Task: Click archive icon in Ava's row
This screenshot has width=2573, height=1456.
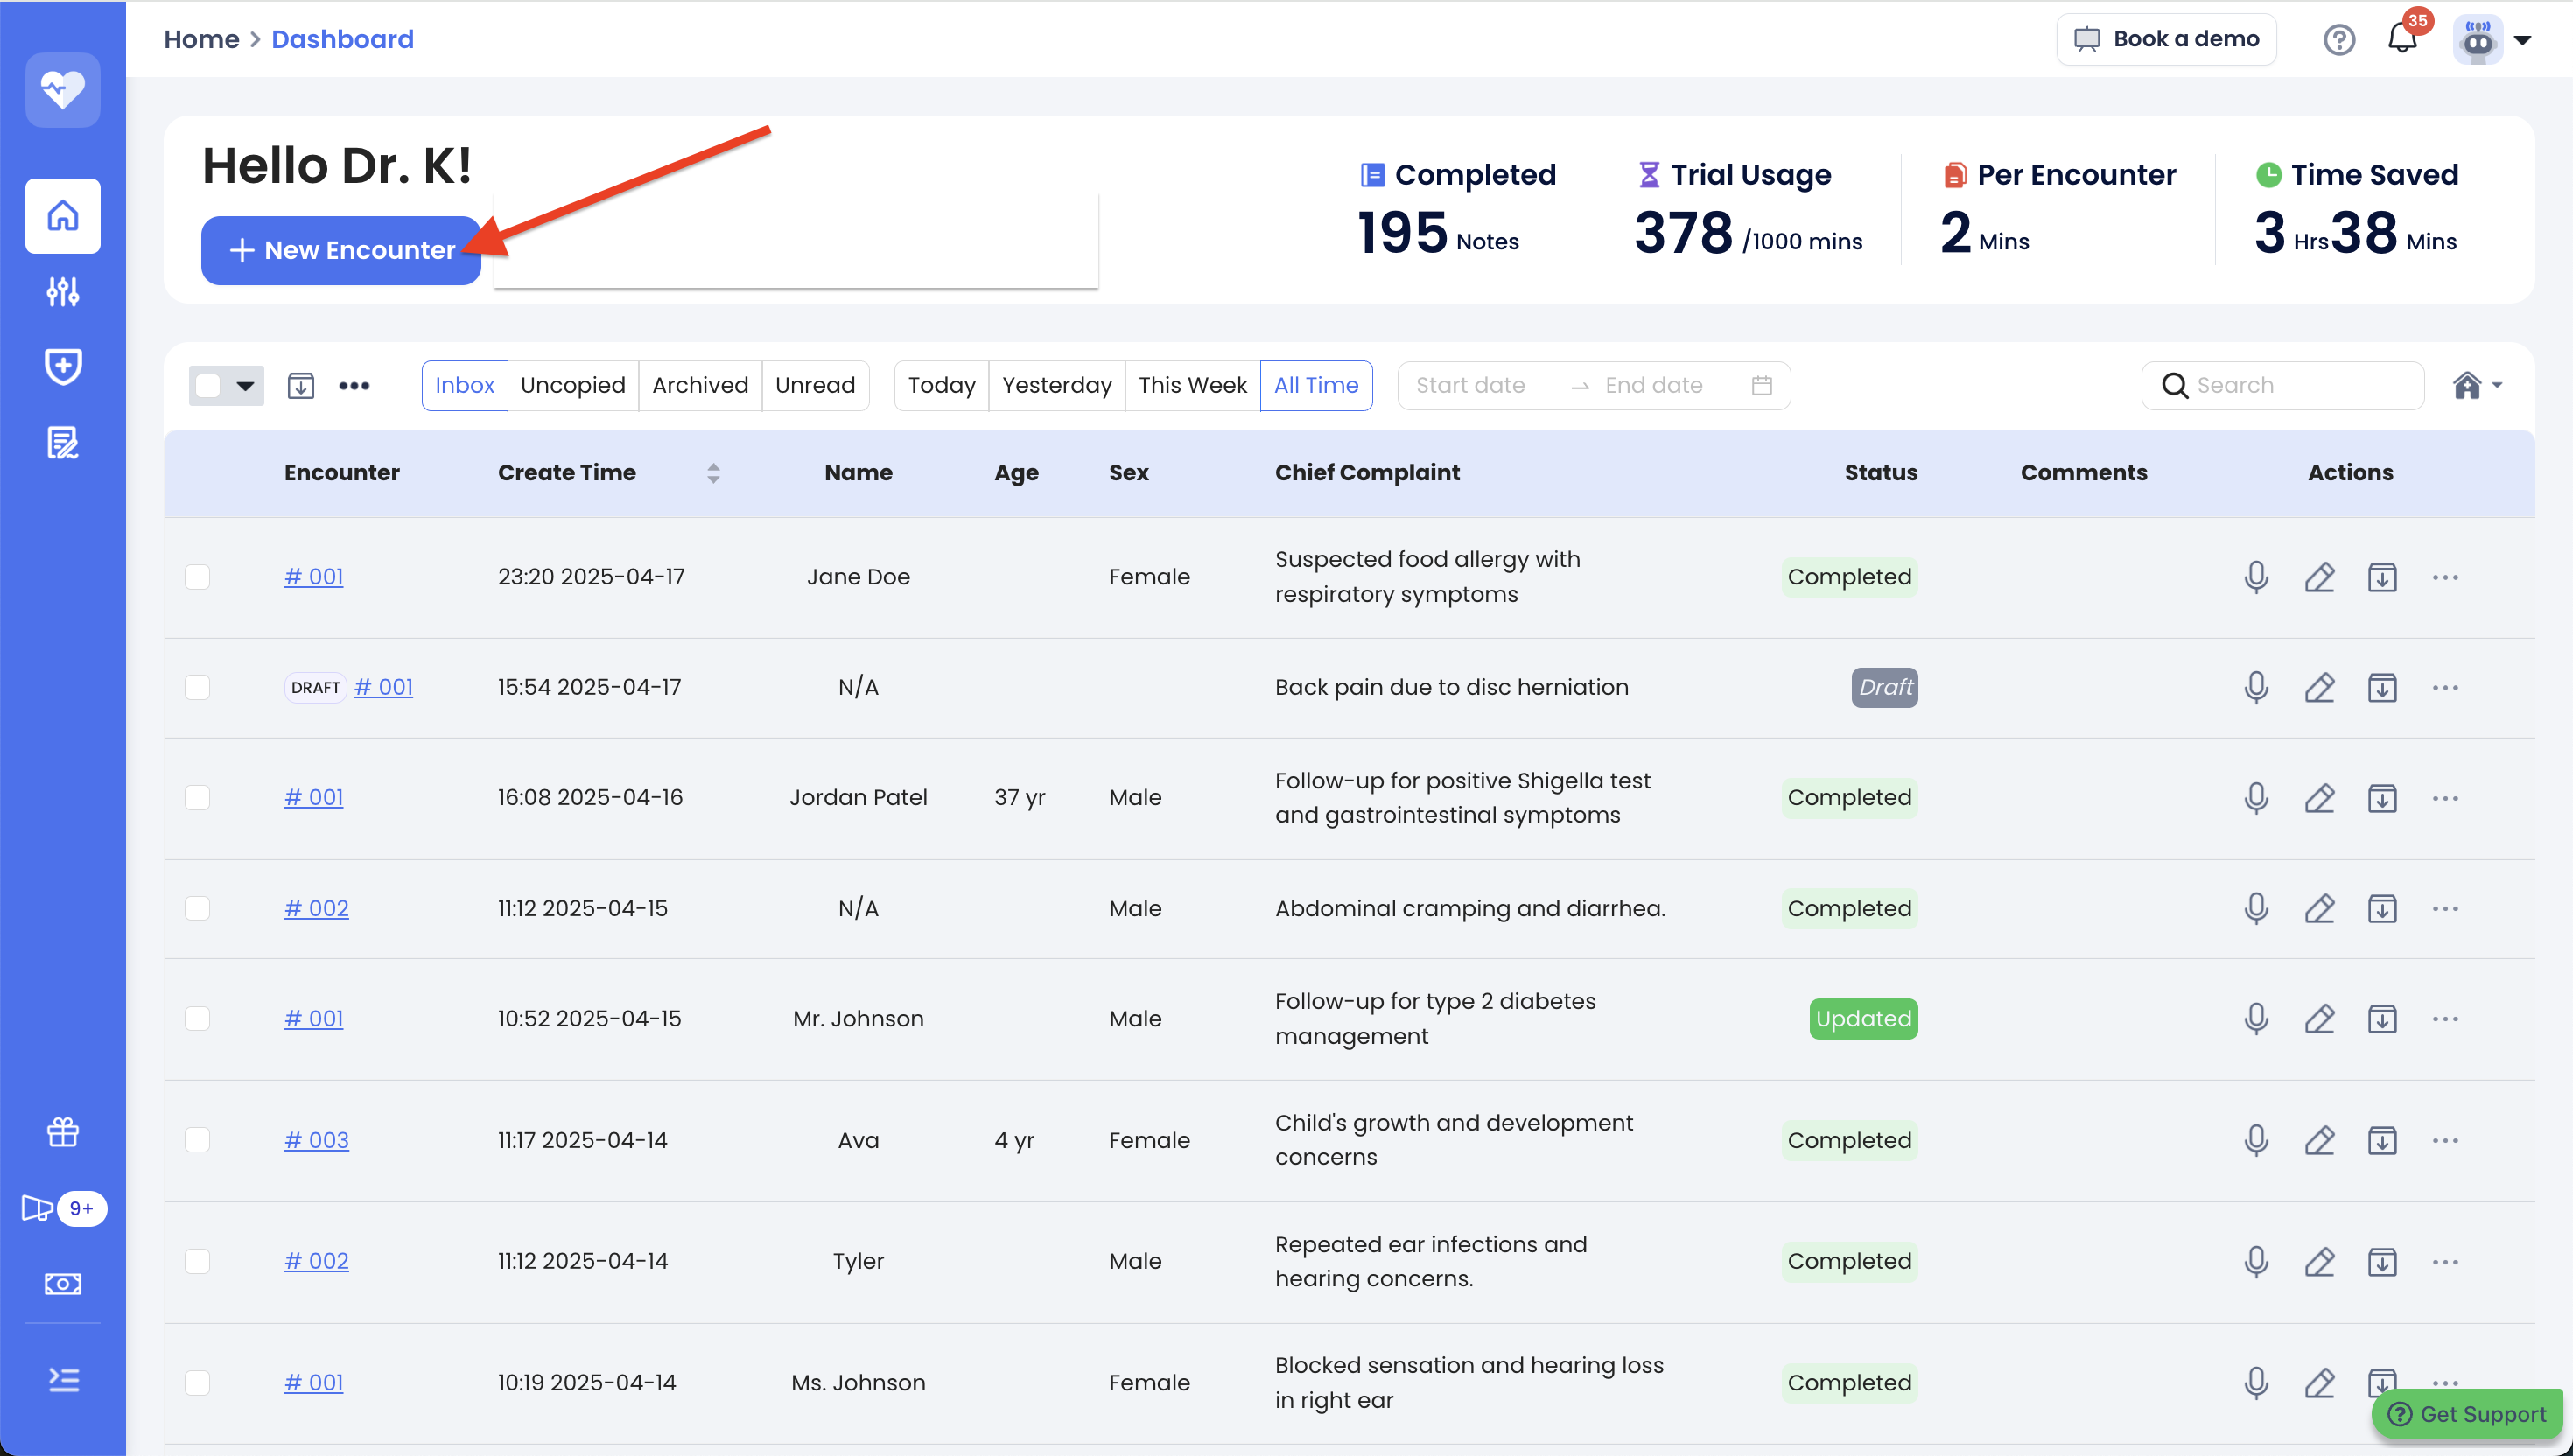Action: [2382, 1140]
